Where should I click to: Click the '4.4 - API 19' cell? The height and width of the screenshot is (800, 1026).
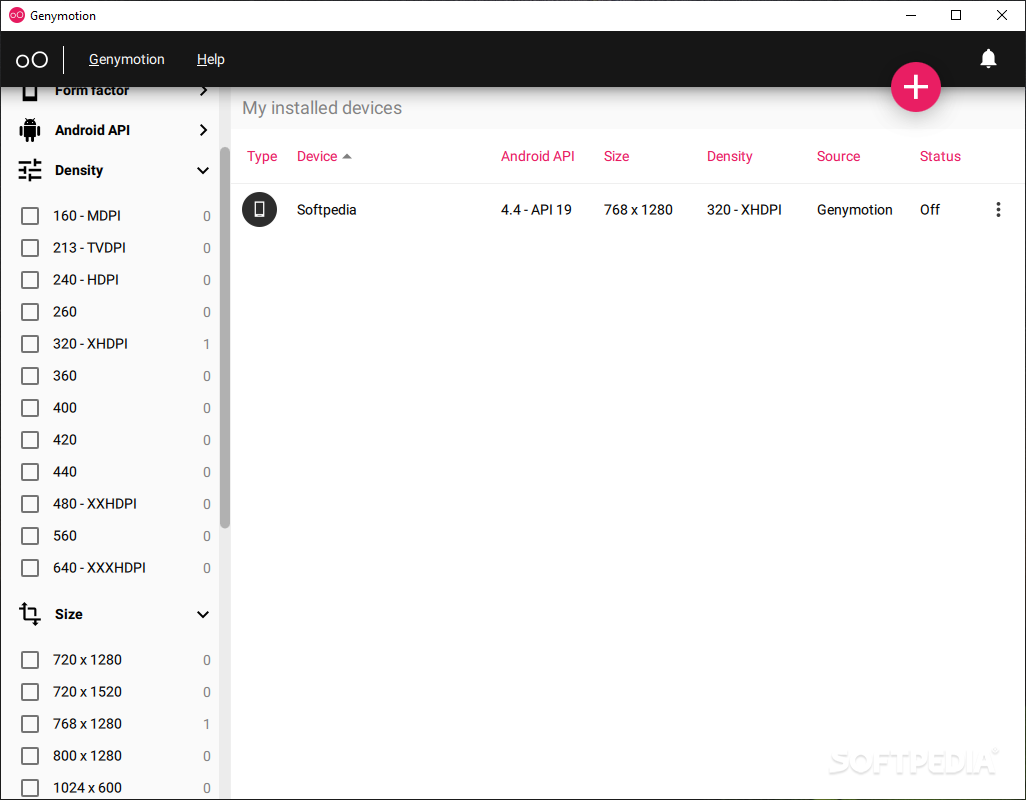pos(536,210)
